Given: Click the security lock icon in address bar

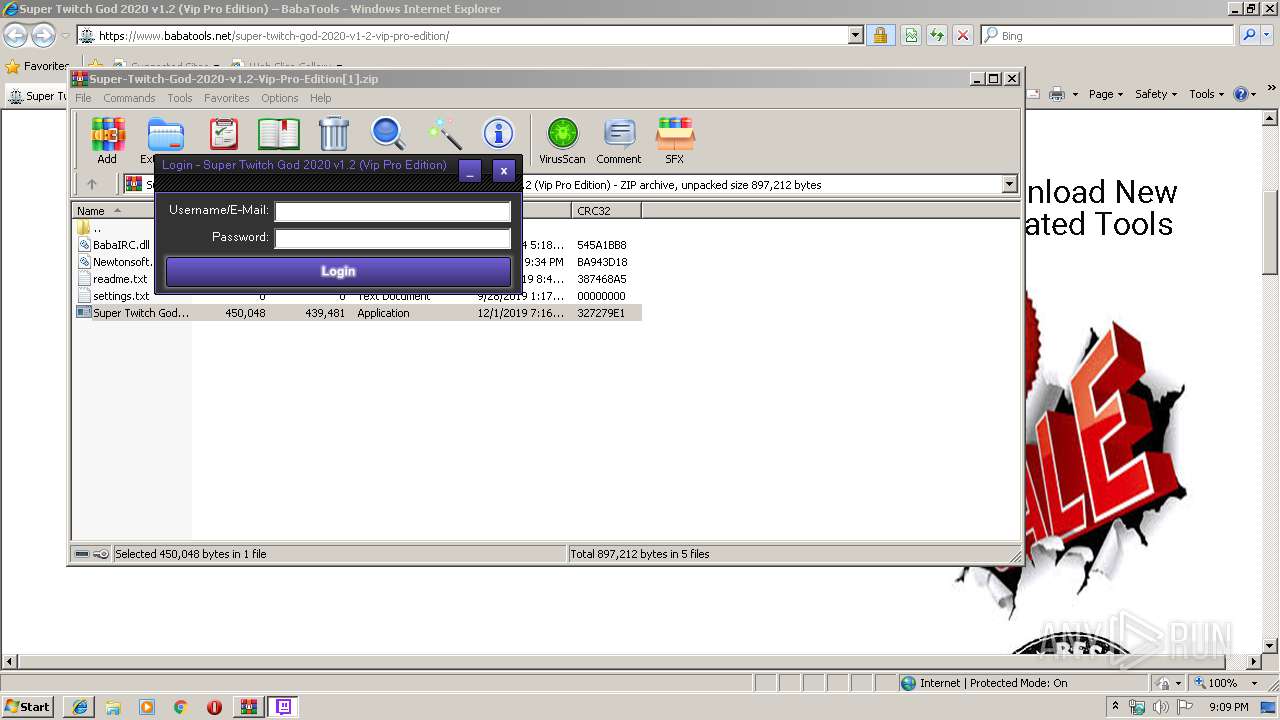Looking at the screenshot, I should click(880, 35).
